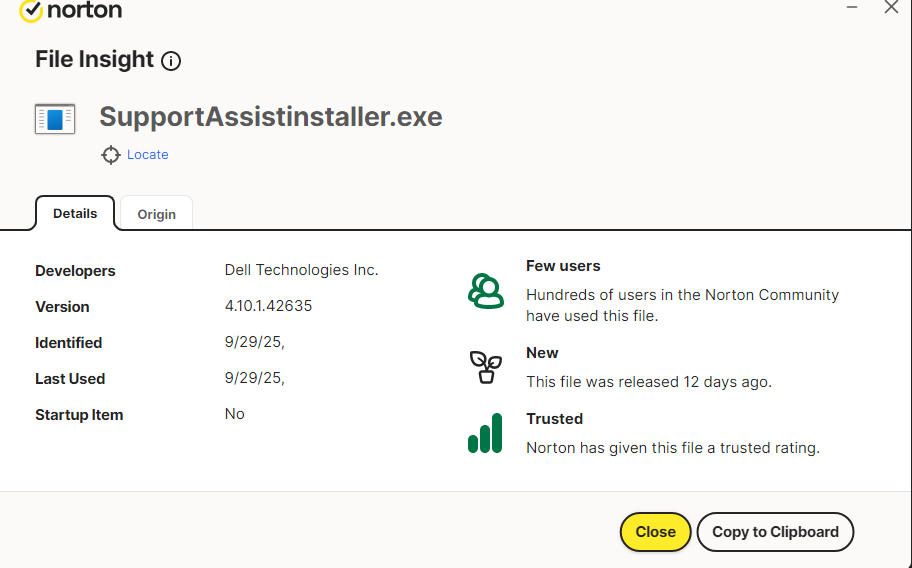Click the Dell Technologies Inc. developer value
Viewport: 912px width, 568px height.
click(x=301, y=270)
